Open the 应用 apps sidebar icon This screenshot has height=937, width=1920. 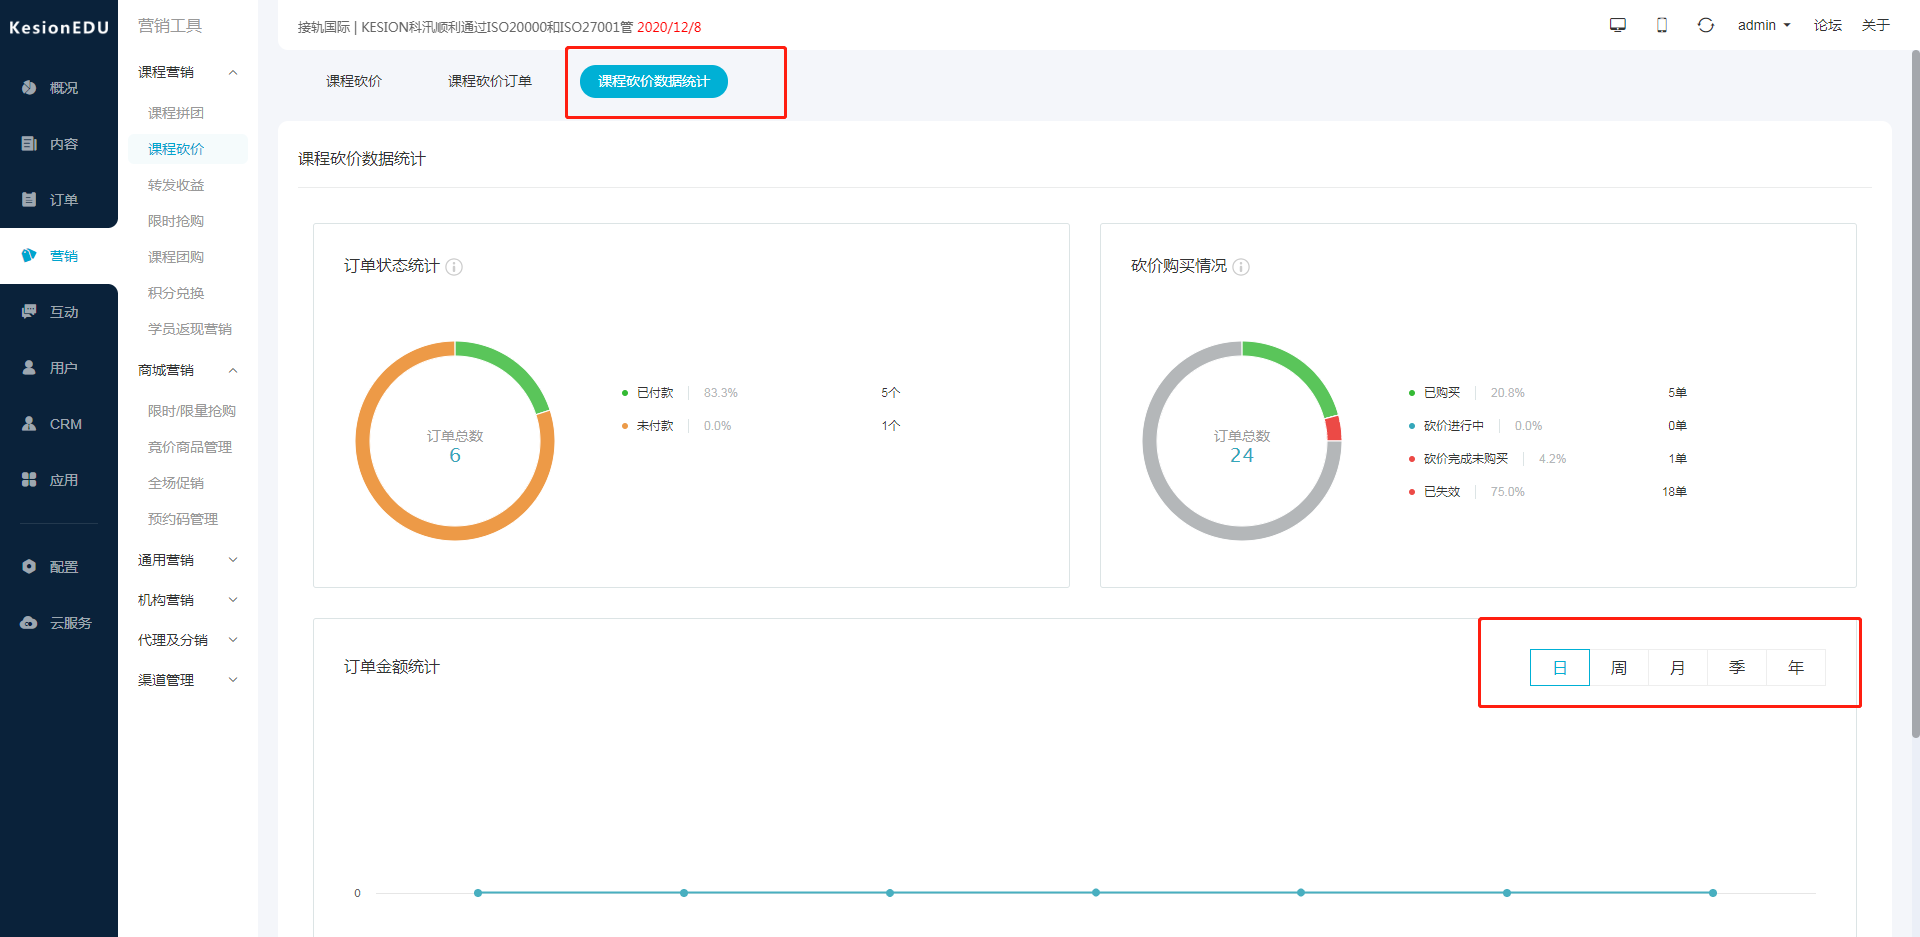click(x=29, y=480)
